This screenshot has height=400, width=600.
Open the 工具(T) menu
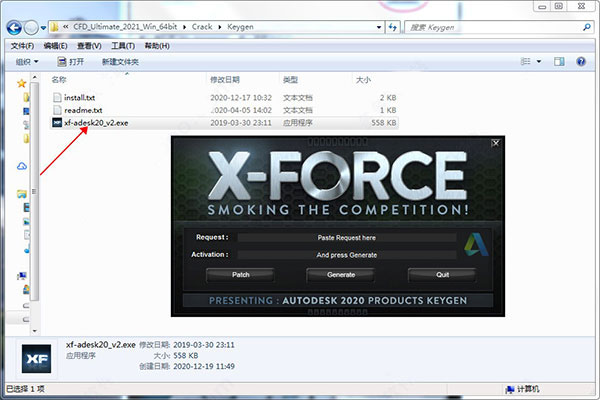coord(122,46)
